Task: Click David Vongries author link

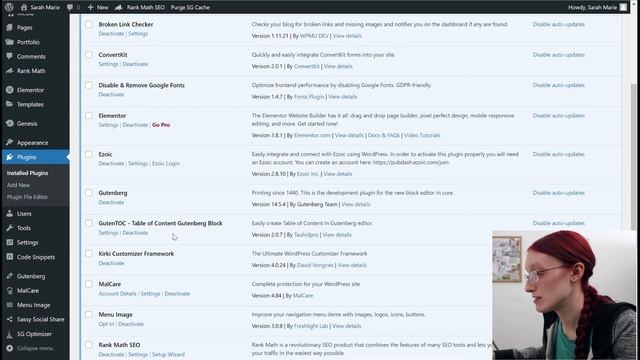Action: (315, 265)
